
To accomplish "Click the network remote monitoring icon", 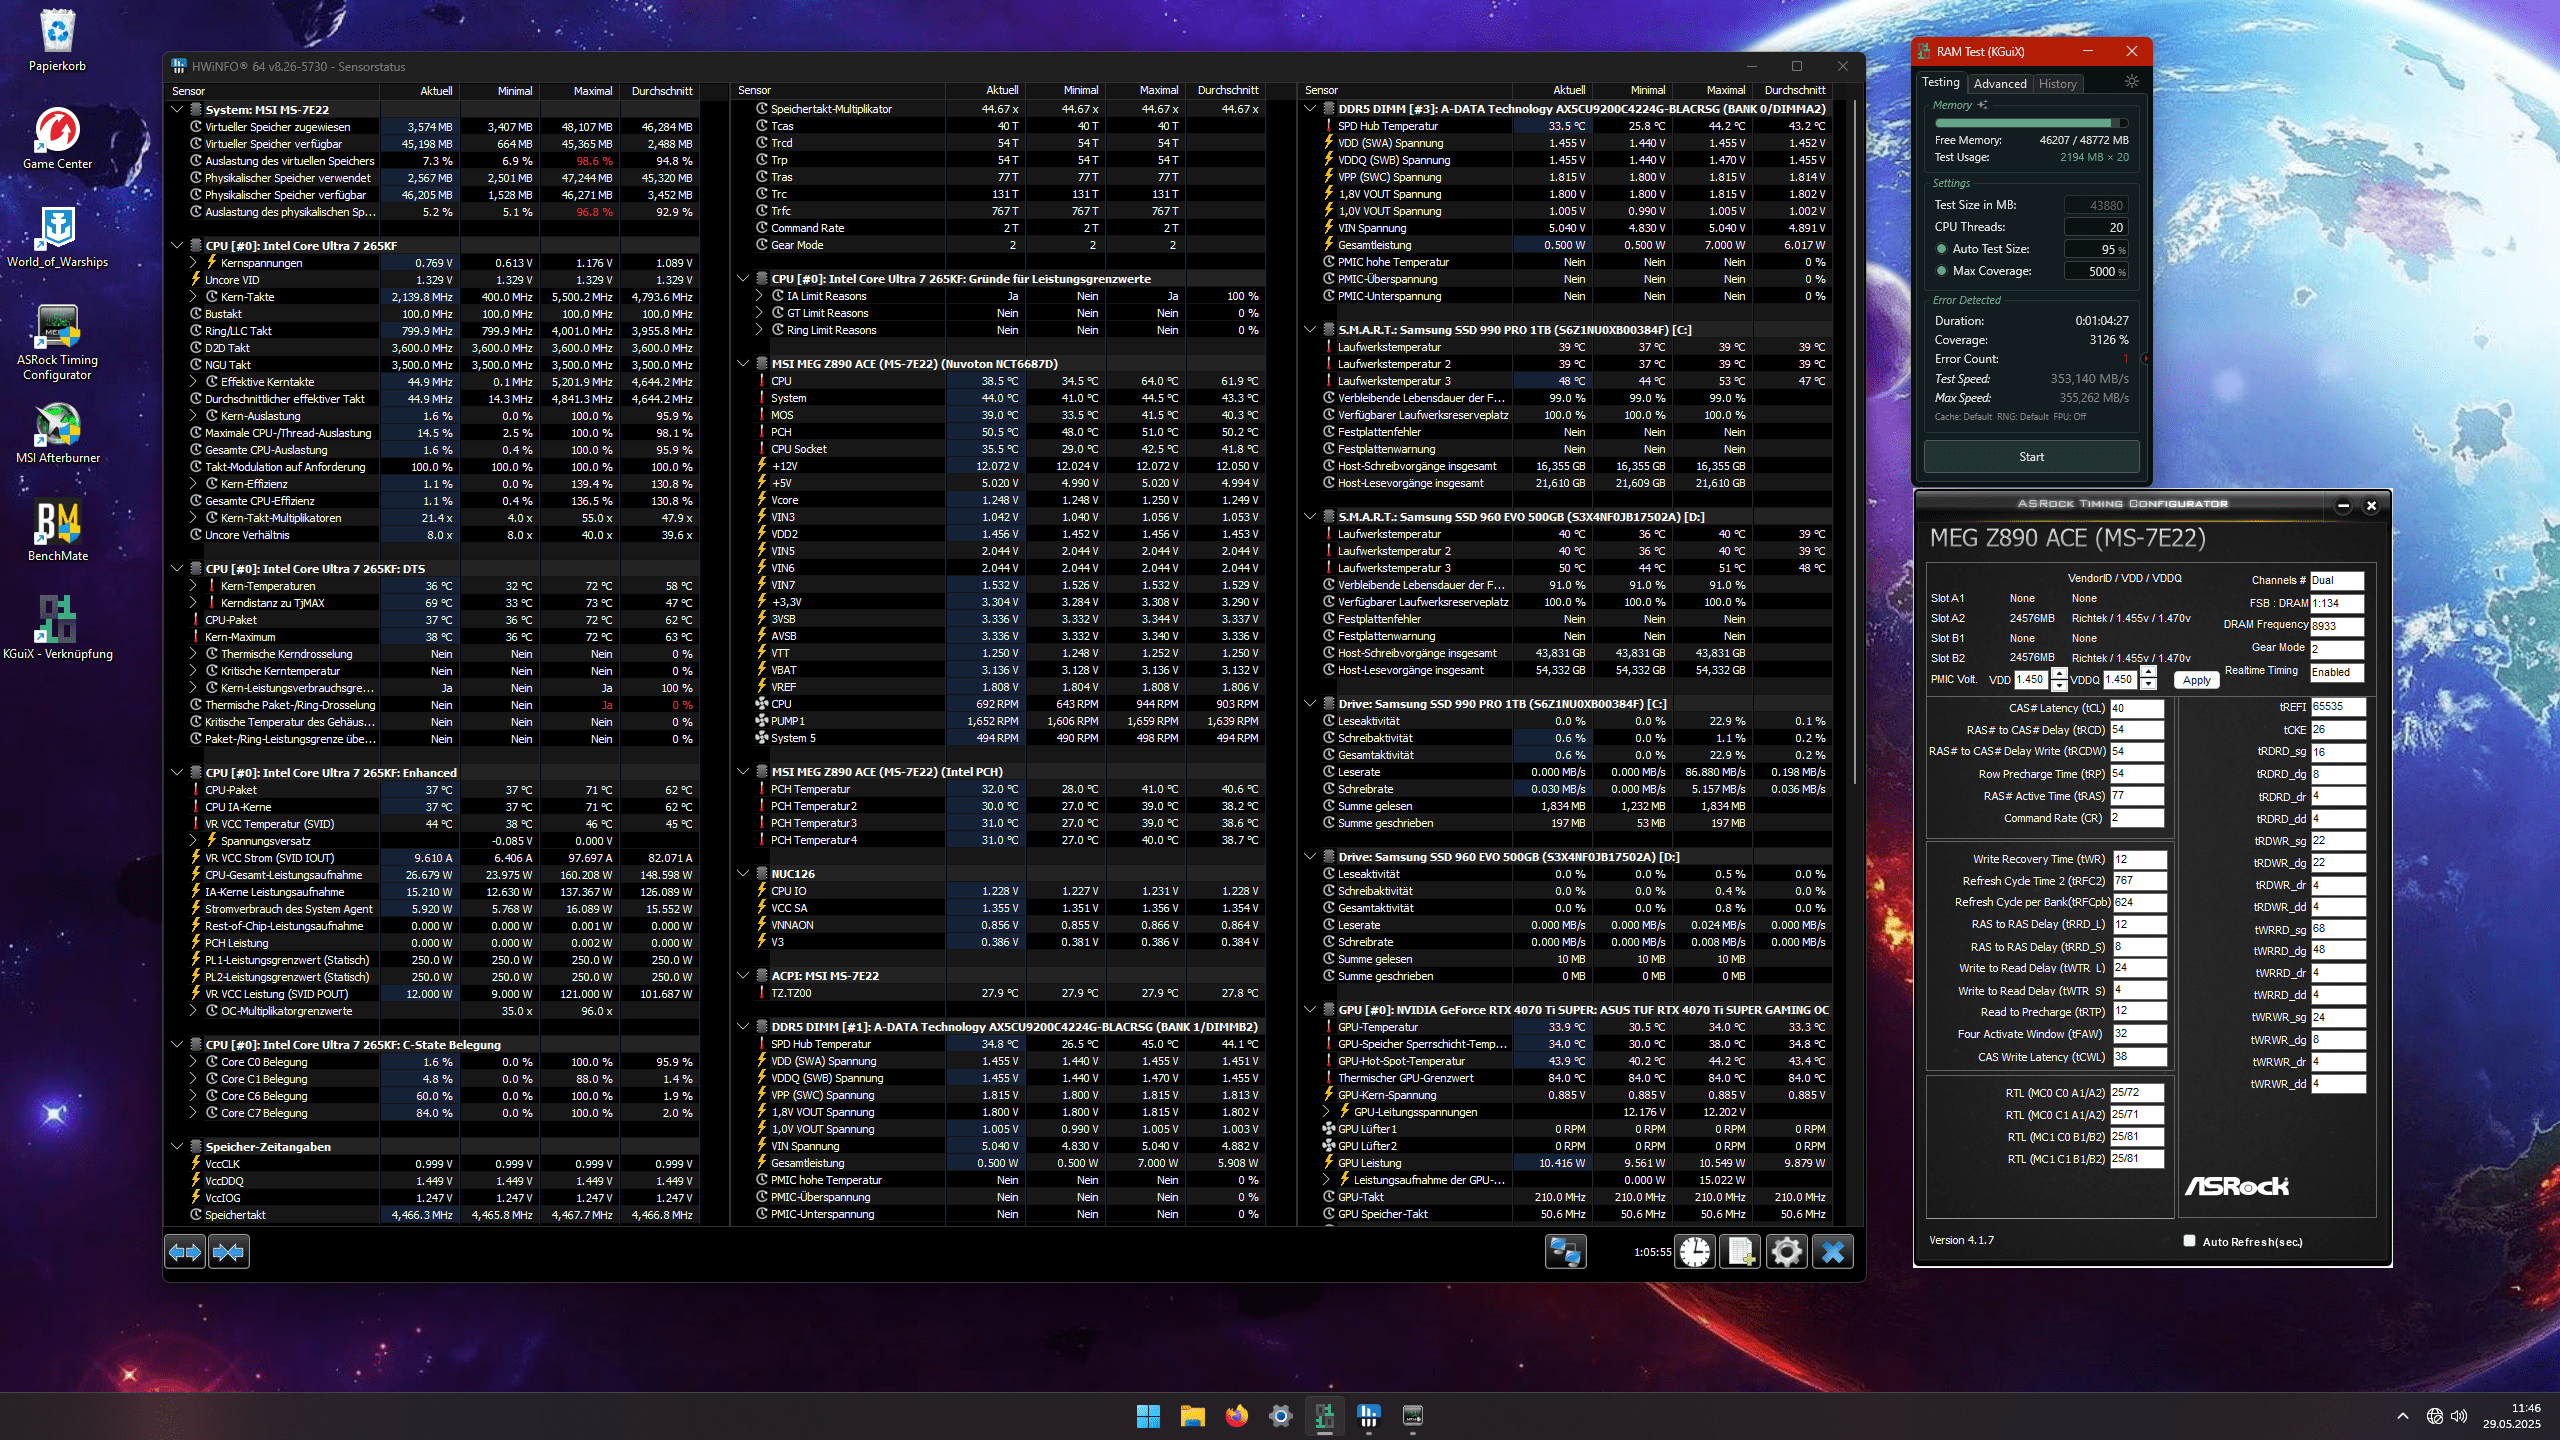I will point(1565,1252).
